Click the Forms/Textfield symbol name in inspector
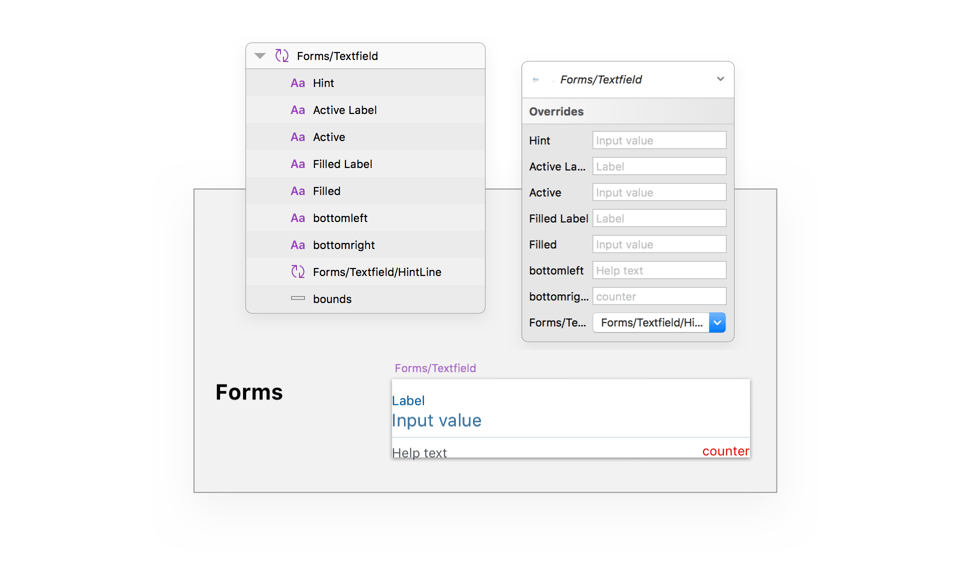This screenshot has width=970, height=561. tap(601, 79)
